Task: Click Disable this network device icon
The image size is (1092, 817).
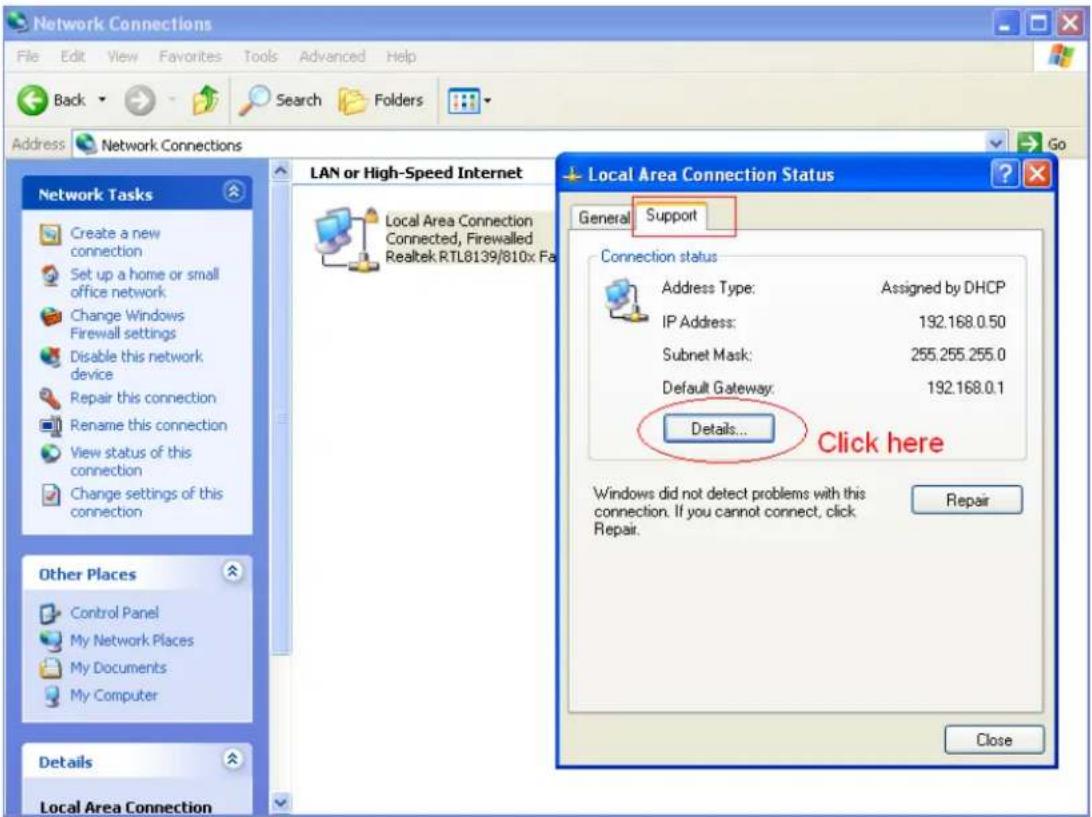Action: coord(50,358)
